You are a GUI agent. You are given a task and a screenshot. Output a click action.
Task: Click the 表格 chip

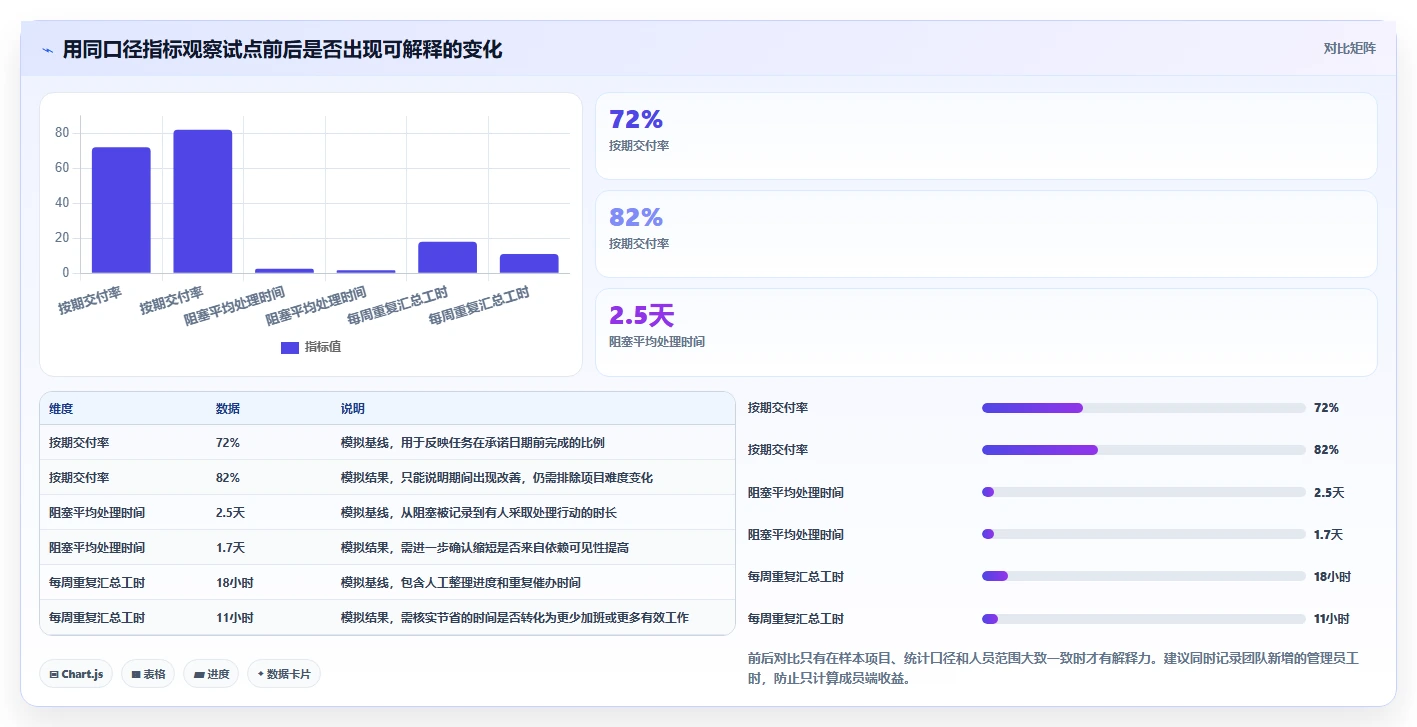click(148, 674)
